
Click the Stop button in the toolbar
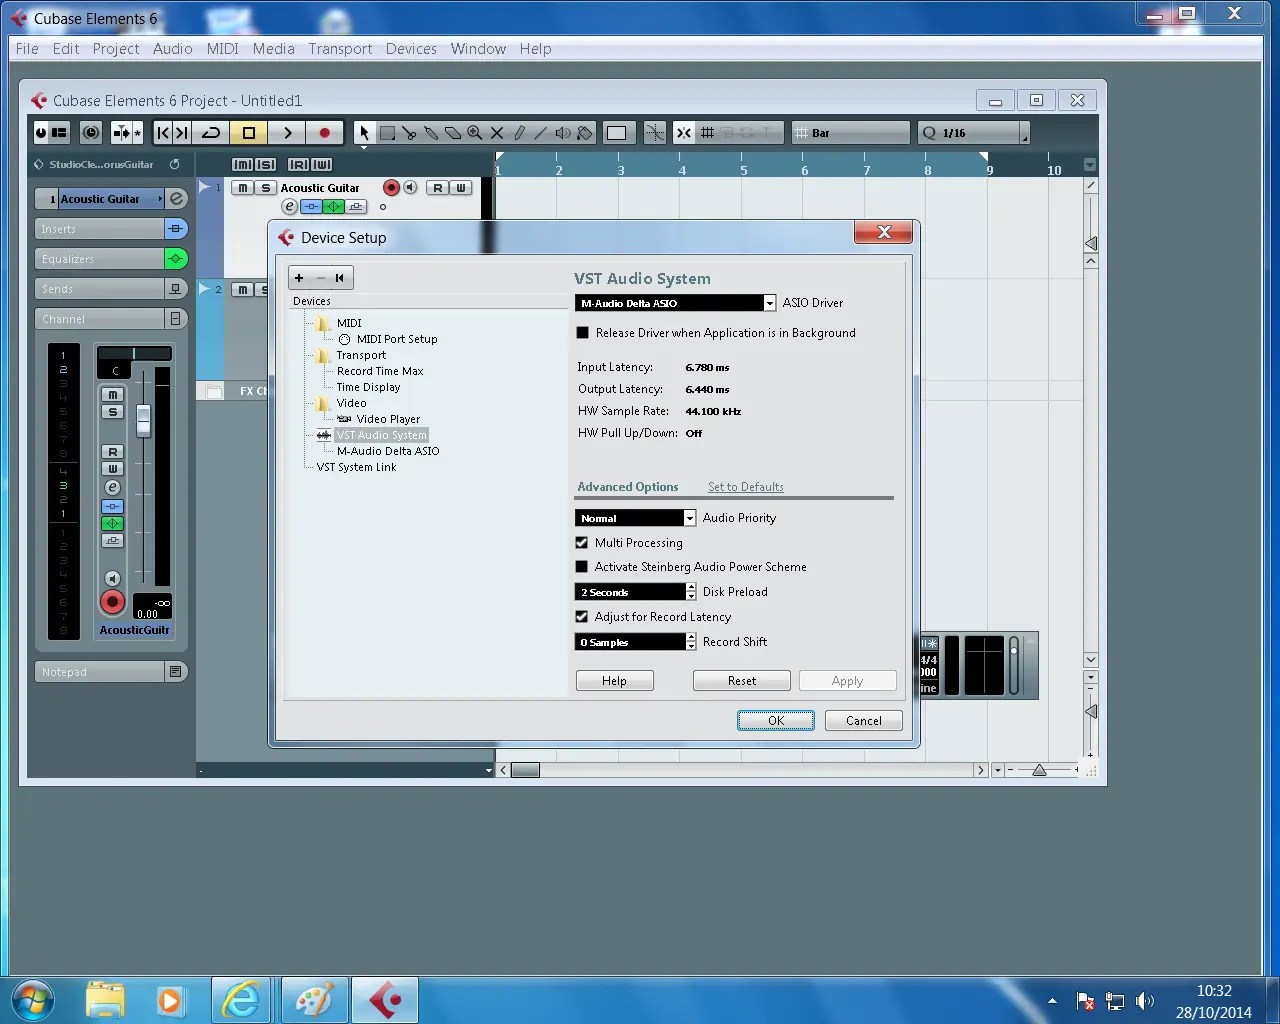click(x=249, y=132)
